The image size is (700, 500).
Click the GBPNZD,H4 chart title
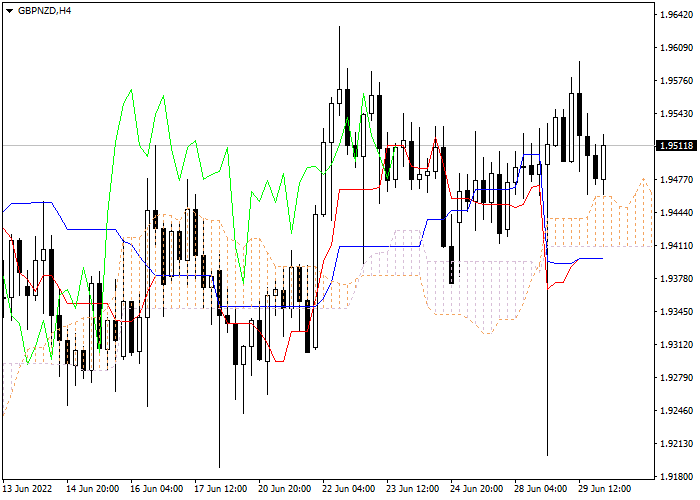[x=44, y=11]
